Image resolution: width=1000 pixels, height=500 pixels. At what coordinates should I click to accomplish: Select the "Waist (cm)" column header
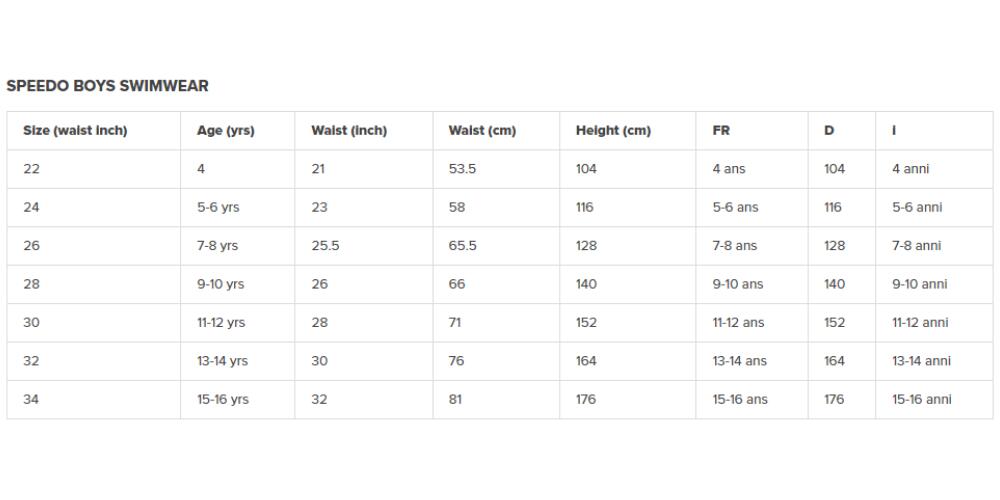[482, 131]
